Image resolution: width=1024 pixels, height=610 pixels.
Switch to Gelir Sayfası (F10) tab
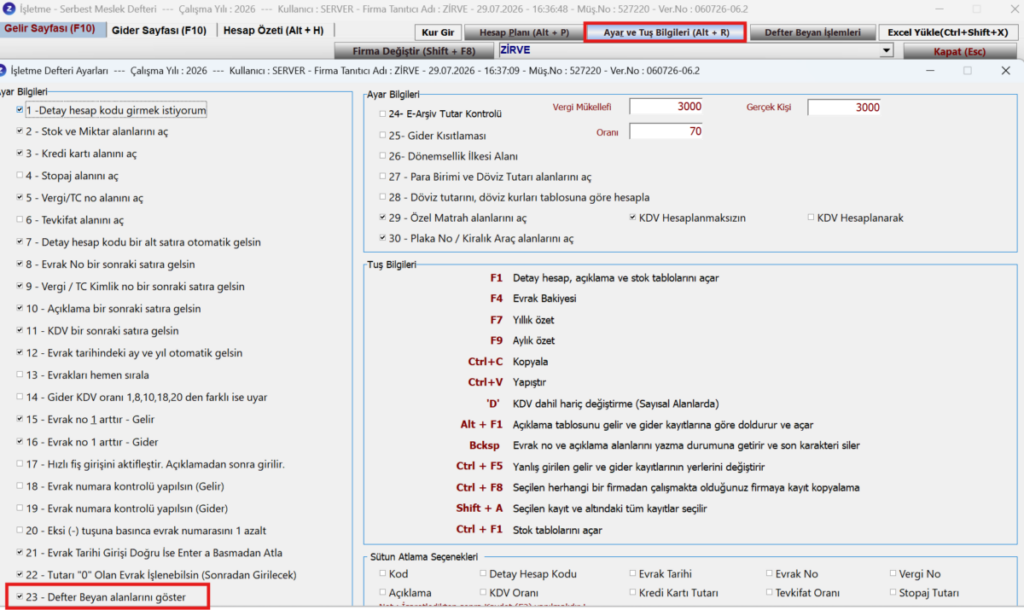(x=52, y=29)
